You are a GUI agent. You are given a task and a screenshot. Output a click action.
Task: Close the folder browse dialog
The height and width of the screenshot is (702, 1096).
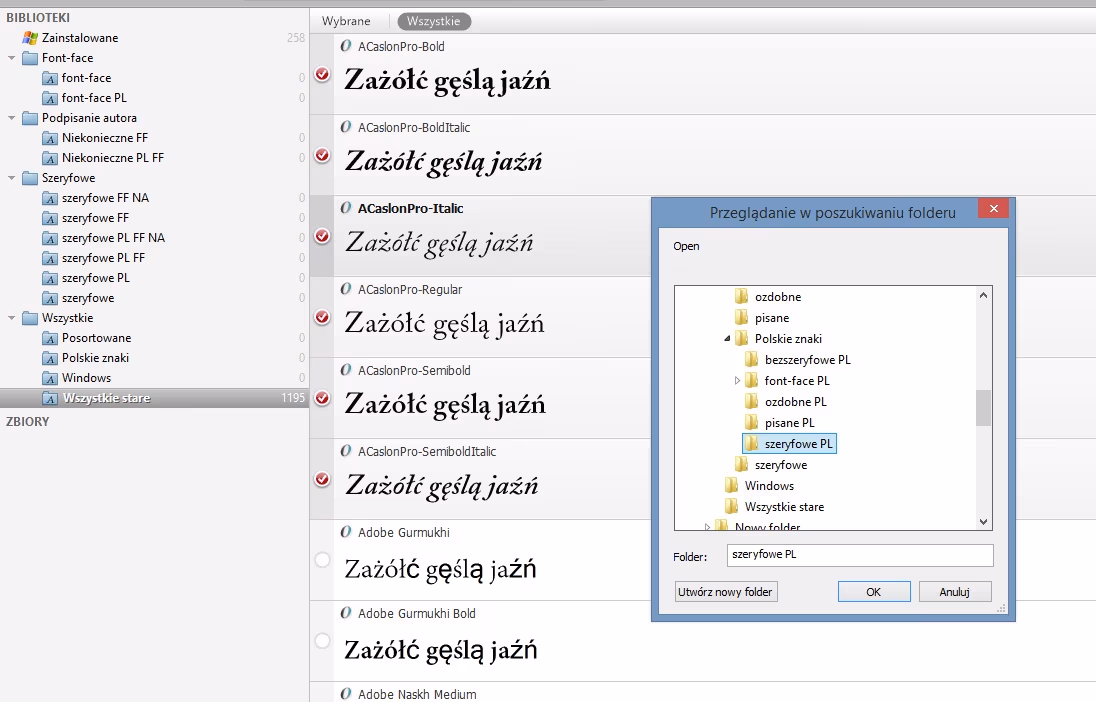click(993, 208)
